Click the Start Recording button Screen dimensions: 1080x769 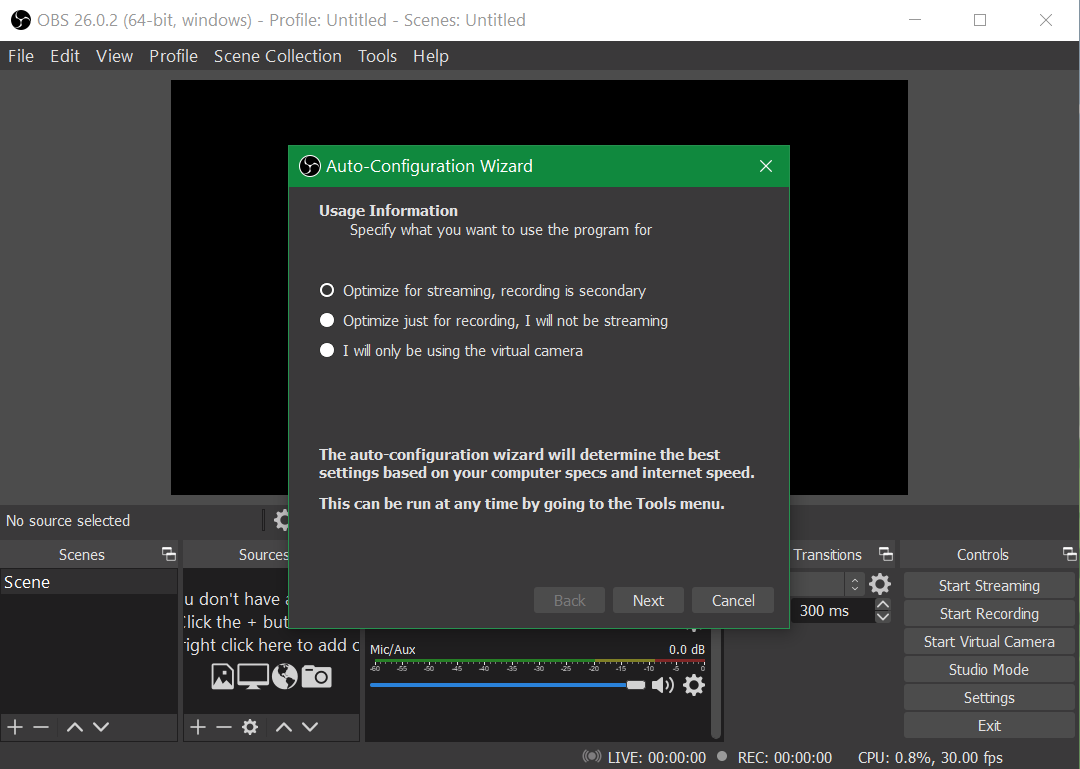coord(989,613)
